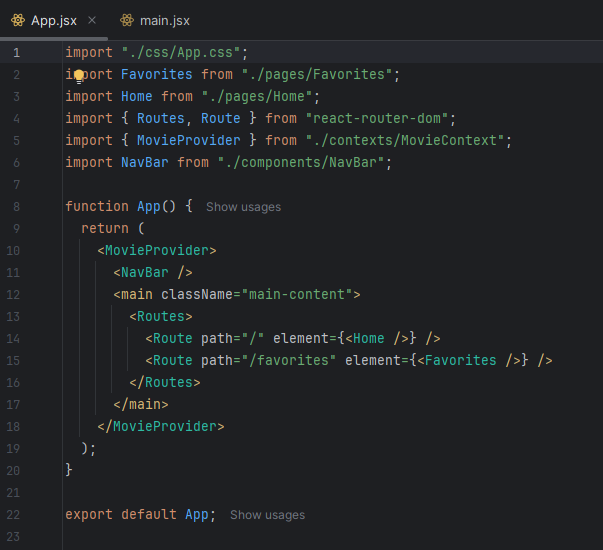Show usages of the App function
The height and width of the screenshot is (550, 603).
[243, 207]
